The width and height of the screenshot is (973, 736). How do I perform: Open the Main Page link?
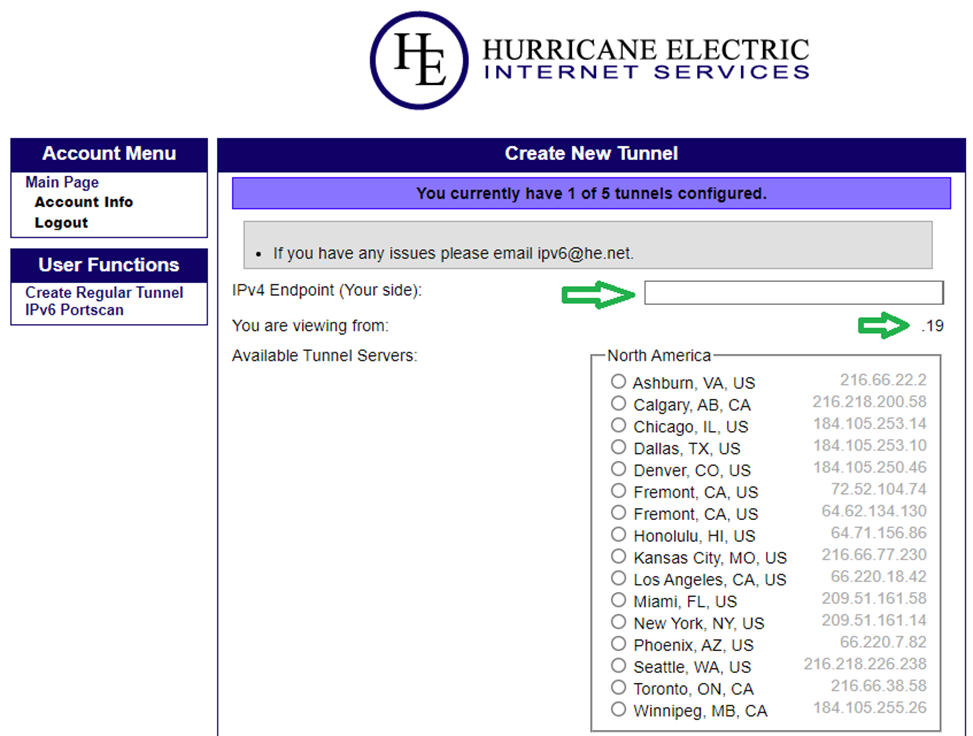click(62, 182)
